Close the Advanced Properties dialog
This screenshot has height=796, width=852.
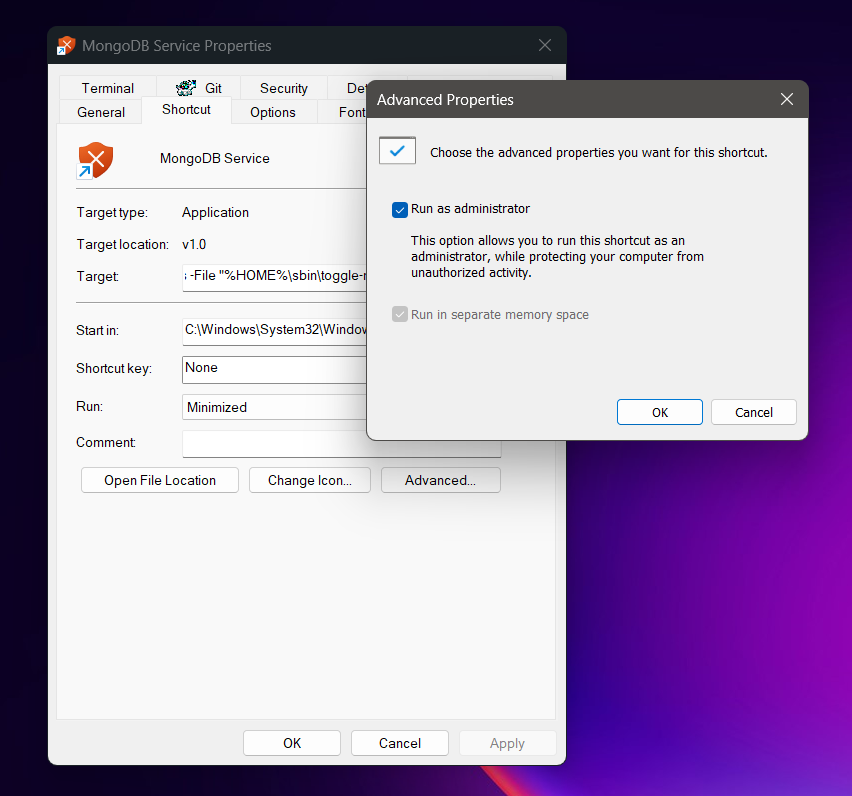point(787,99)
